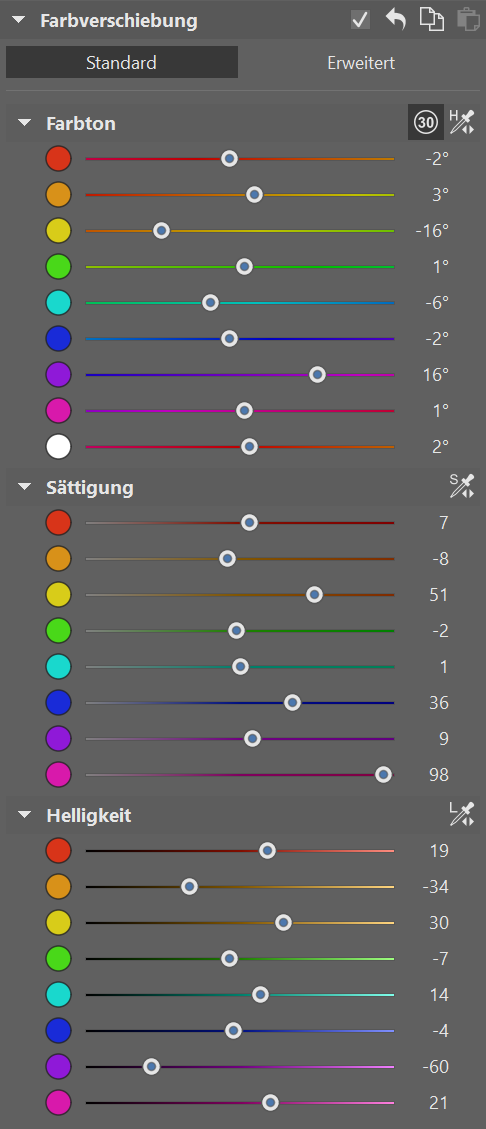Click the paste settings clipboard icon
The image size is (486, 1129).
click(x=468, y=19)
